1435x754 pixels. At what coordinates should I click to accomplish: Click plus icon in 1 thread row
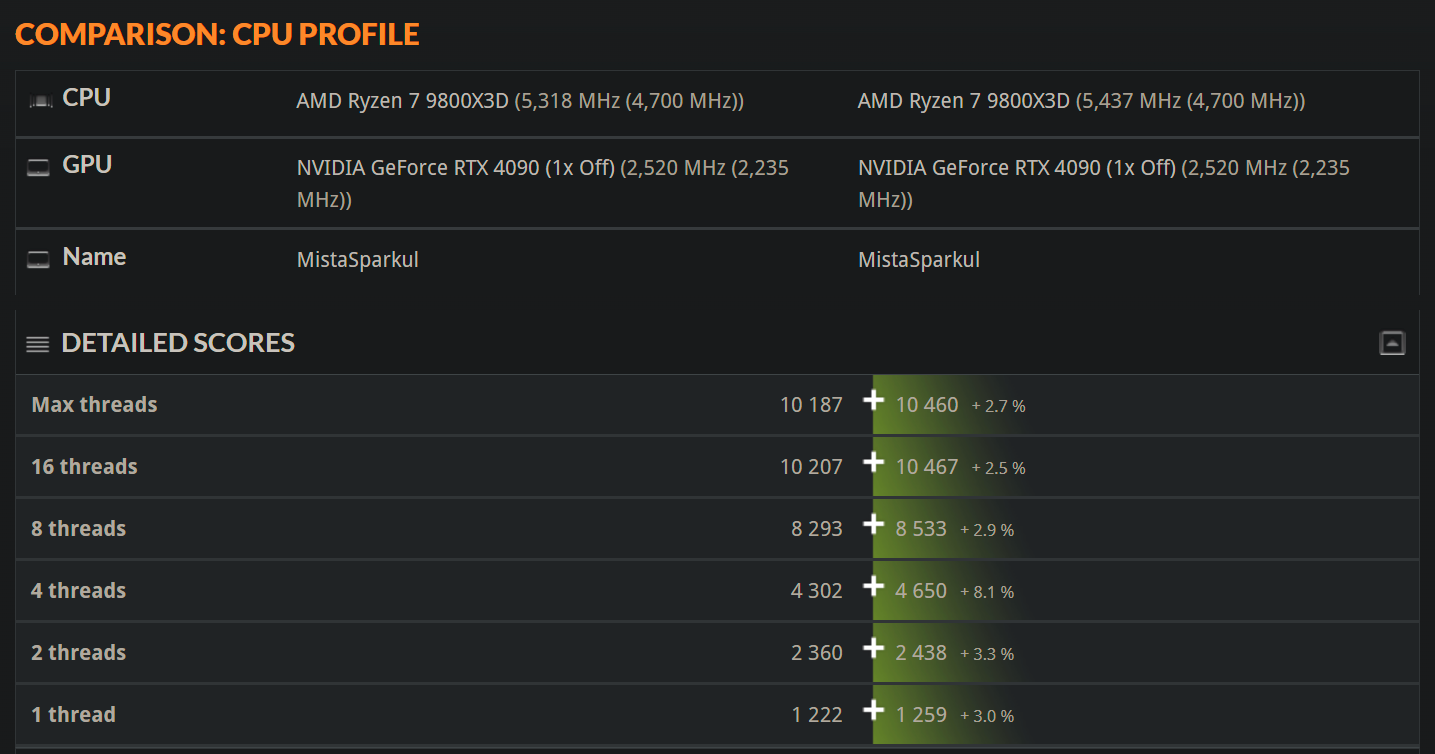pyautogui.click(x=874, y=710)
